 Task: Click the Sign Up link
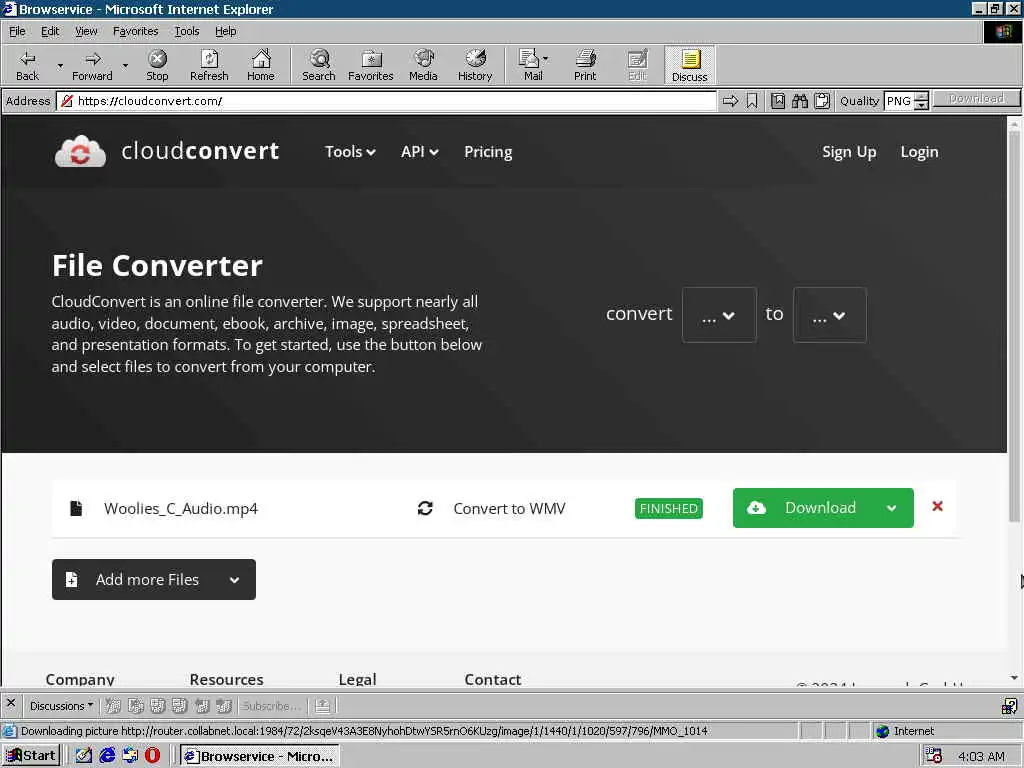point(849,152)
